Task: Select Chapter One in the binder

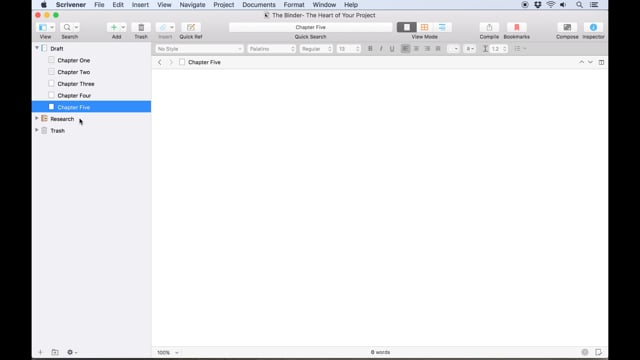Action: click(91, 60)
